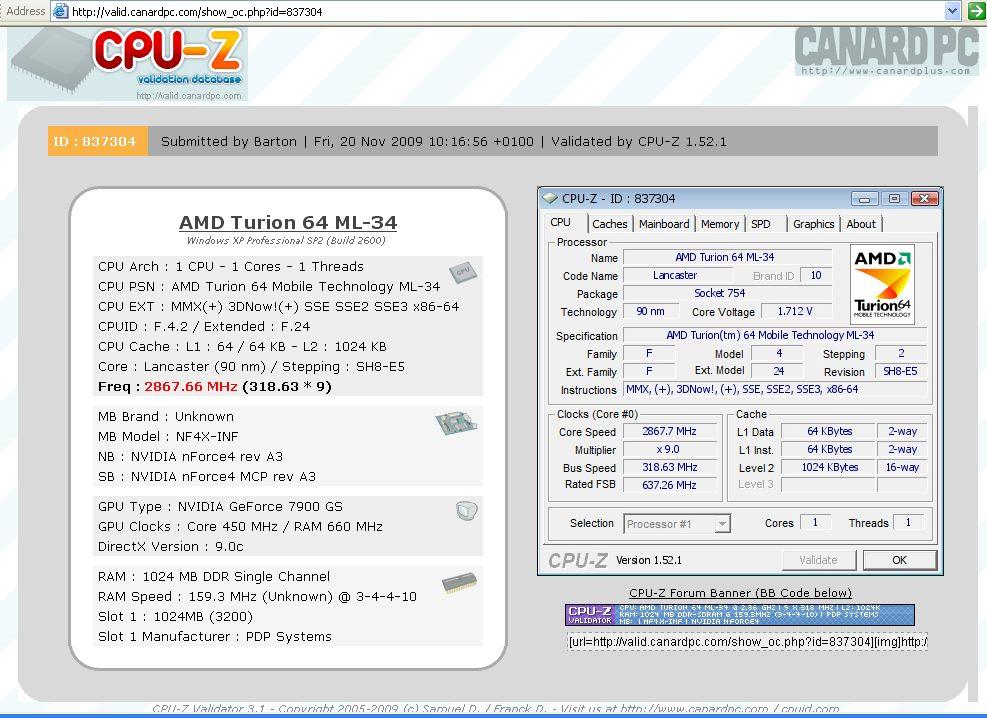Viewport: 987px width, 718px height.
Task: Click the Cores count field
Action: [x=815, y=522]
